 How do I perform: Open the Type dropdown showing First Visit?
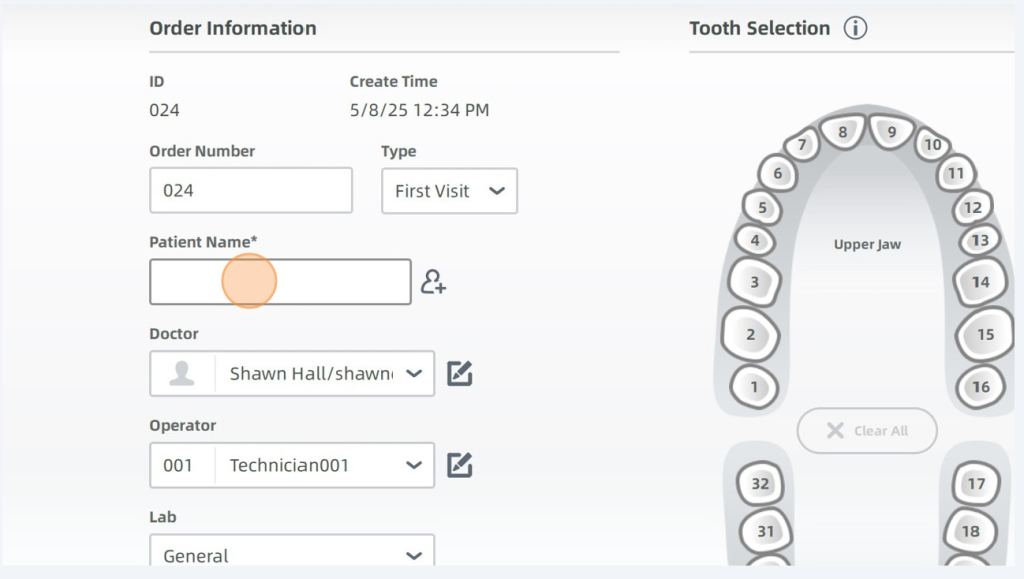click(x=449, y=191)
